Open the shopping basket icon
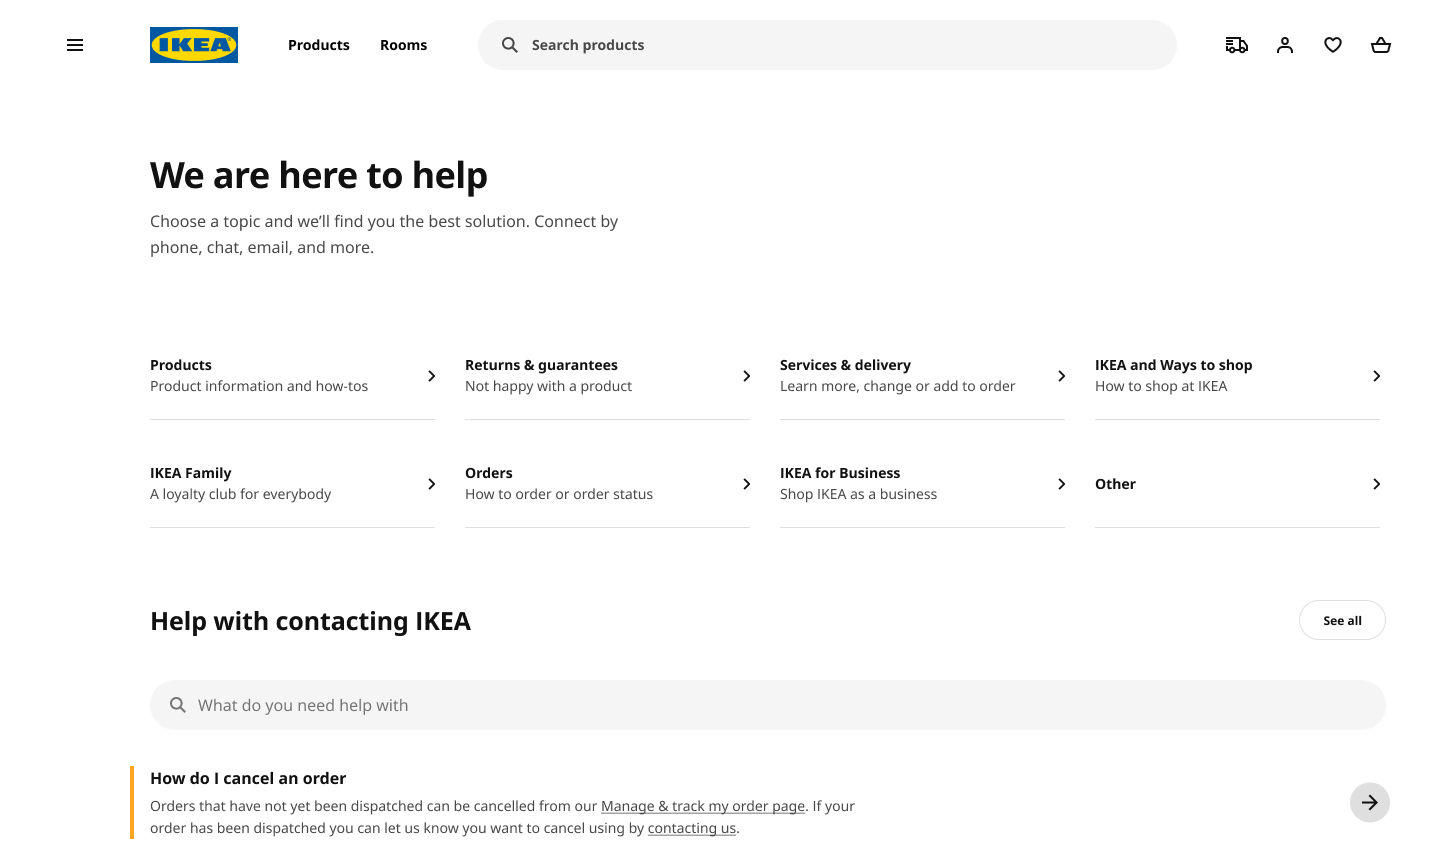The width and height of the screenshot is (1440, 850). click(x=1381, y=45)
